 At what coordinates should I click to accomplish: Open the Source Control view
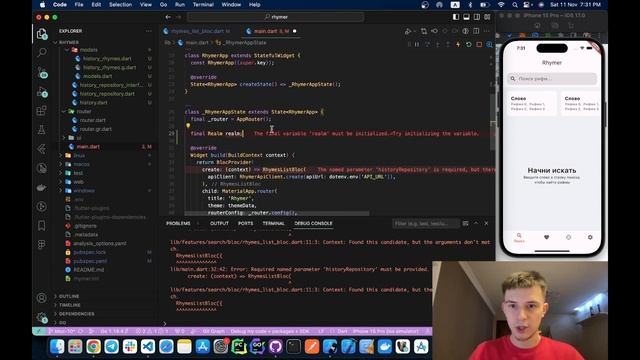point(42,72)
